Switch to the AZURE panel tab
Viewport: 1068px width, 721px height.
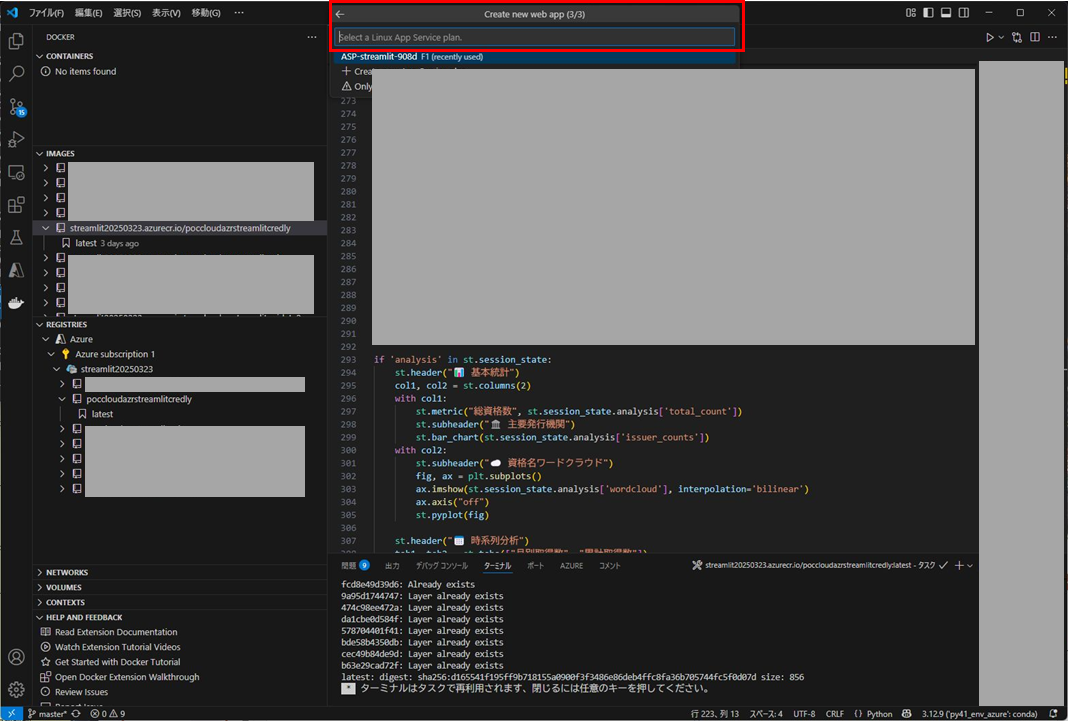(571, 566)
